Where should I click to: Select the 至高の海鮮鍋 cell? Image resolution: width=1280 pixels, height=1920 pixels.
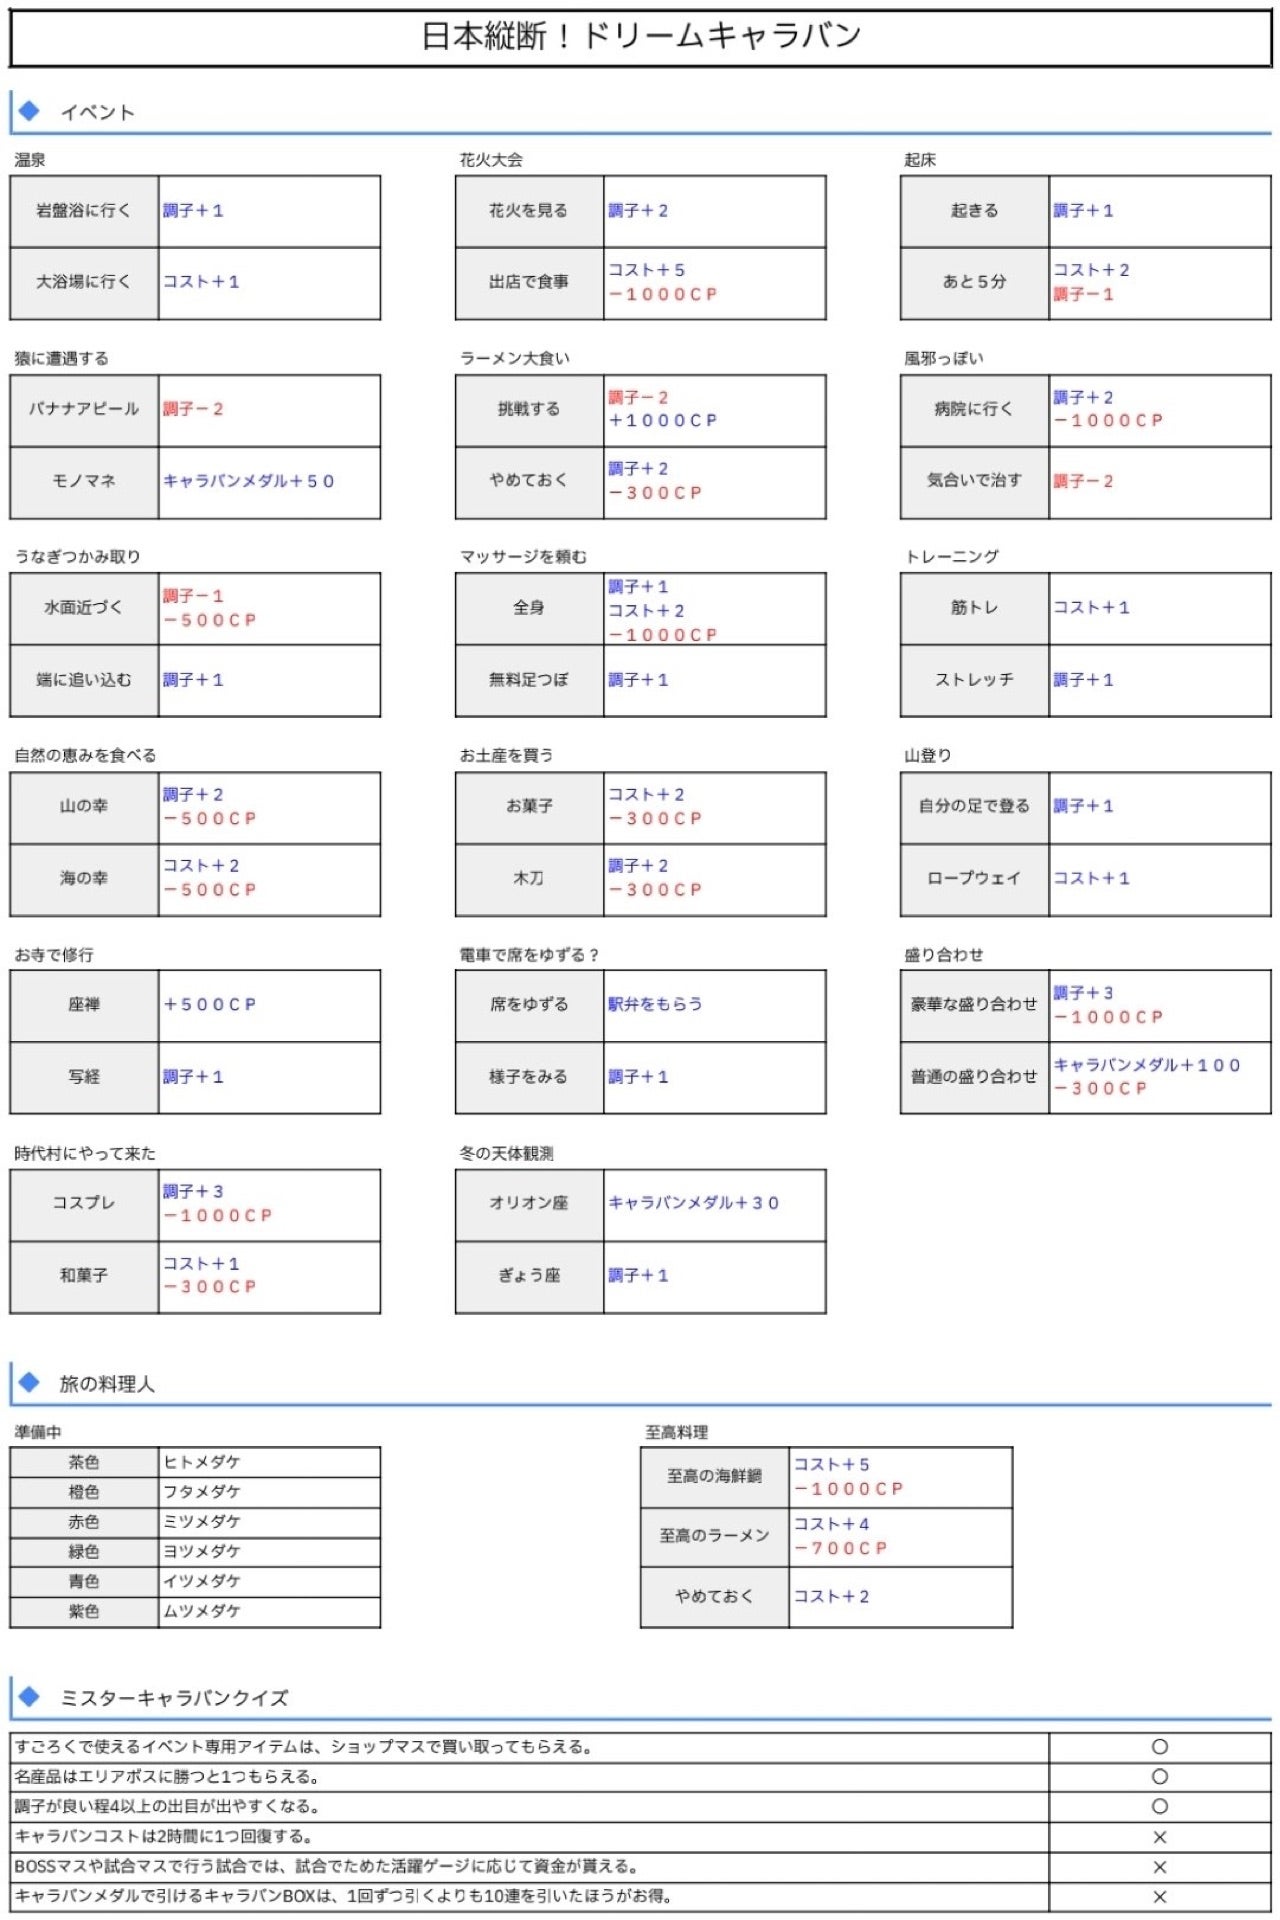click(714, 1477)
